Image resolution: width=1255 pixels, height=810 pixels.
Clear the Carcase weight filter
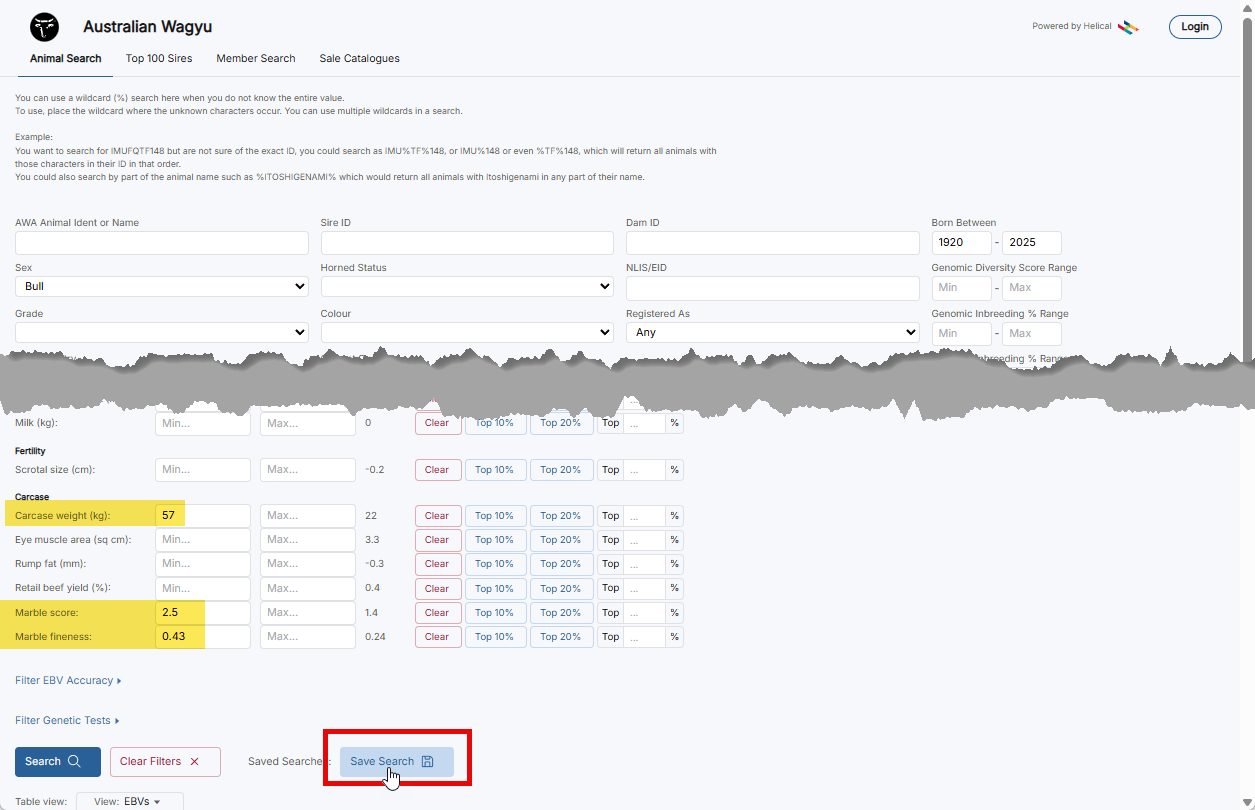(x=437, y=516)
